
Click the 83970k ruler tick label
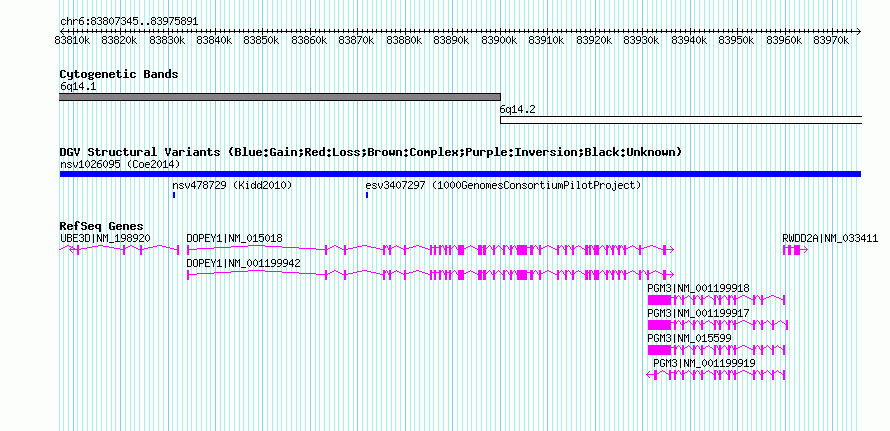click(831, 40)
